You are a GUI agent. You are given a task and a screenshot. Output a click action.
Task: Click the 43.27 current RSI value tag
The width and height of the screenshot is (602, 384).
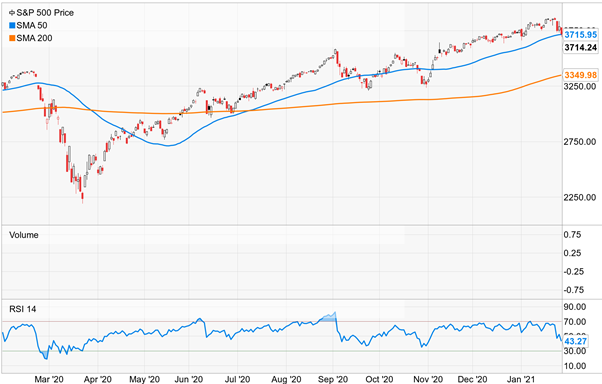(x=576, y=341)
